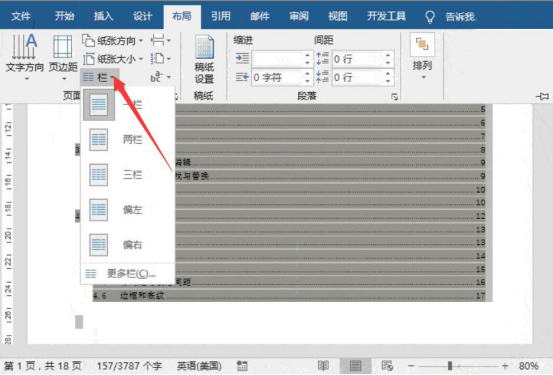Viewport: 553px width, 375px height.
Task: Choose the 两栏 two columns option
Action: pos(128,140)
